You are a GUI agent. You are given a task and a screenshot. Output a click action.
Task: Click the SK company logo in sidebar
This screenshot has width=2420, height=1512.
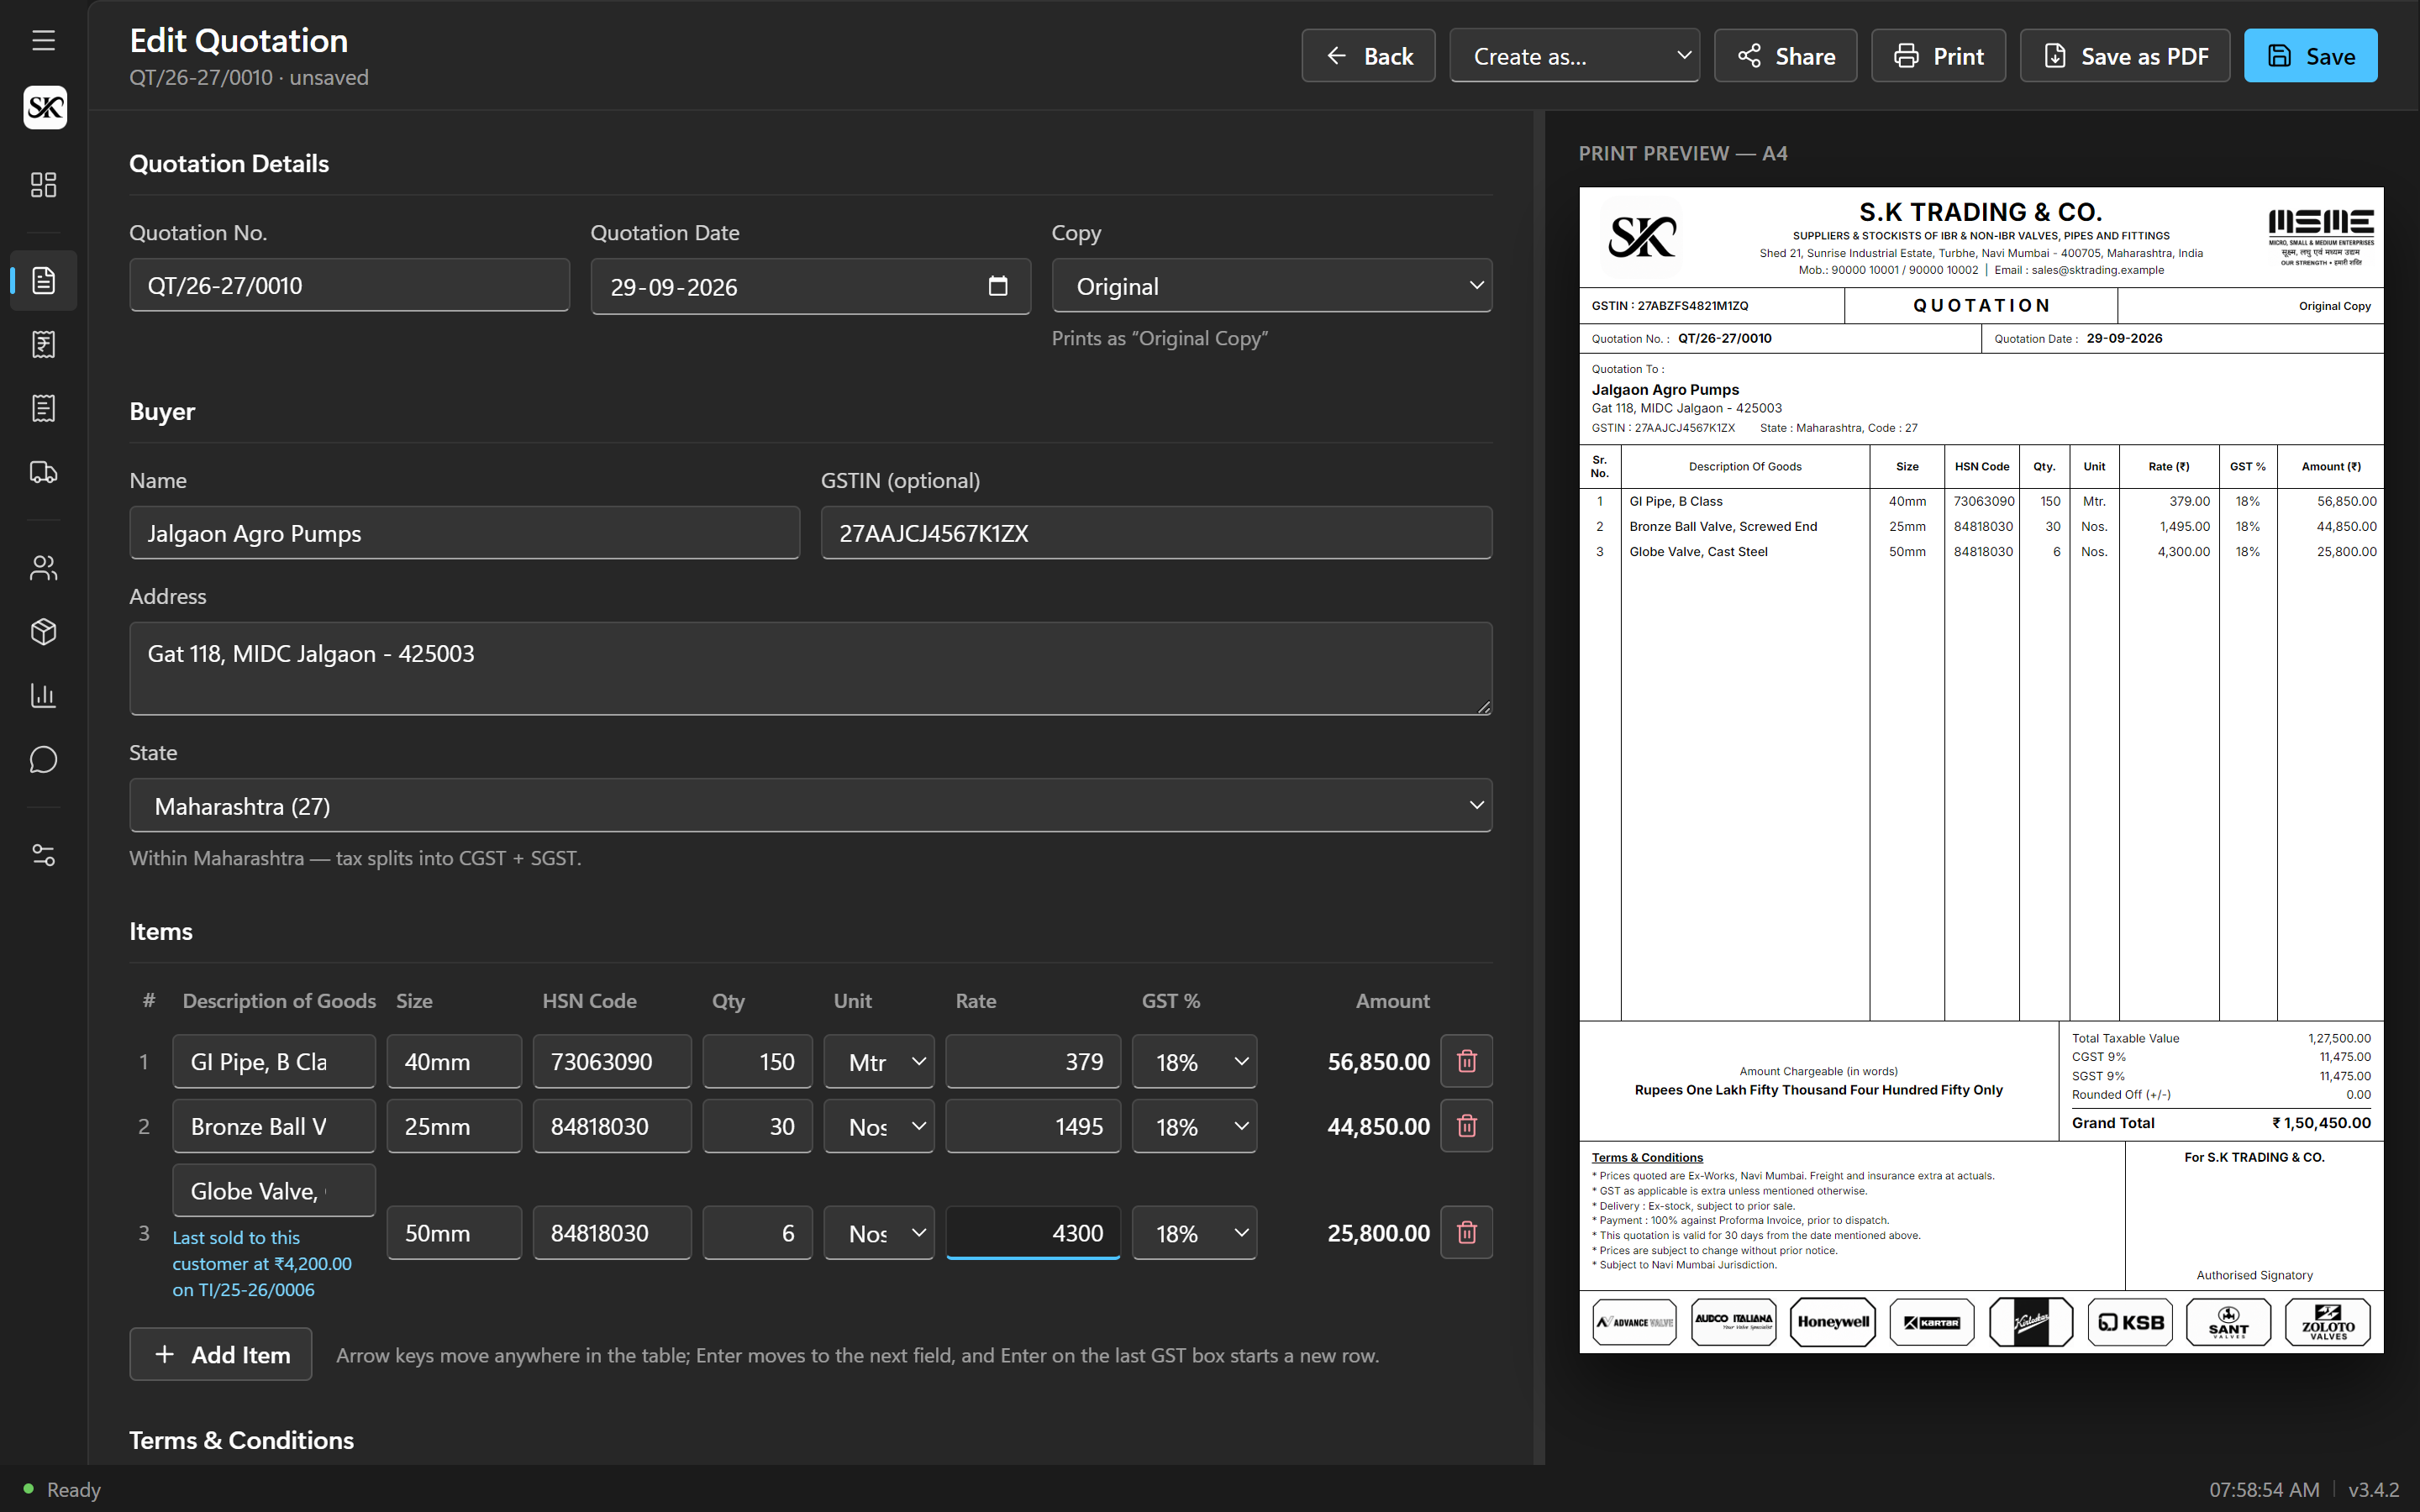point(45,107)
